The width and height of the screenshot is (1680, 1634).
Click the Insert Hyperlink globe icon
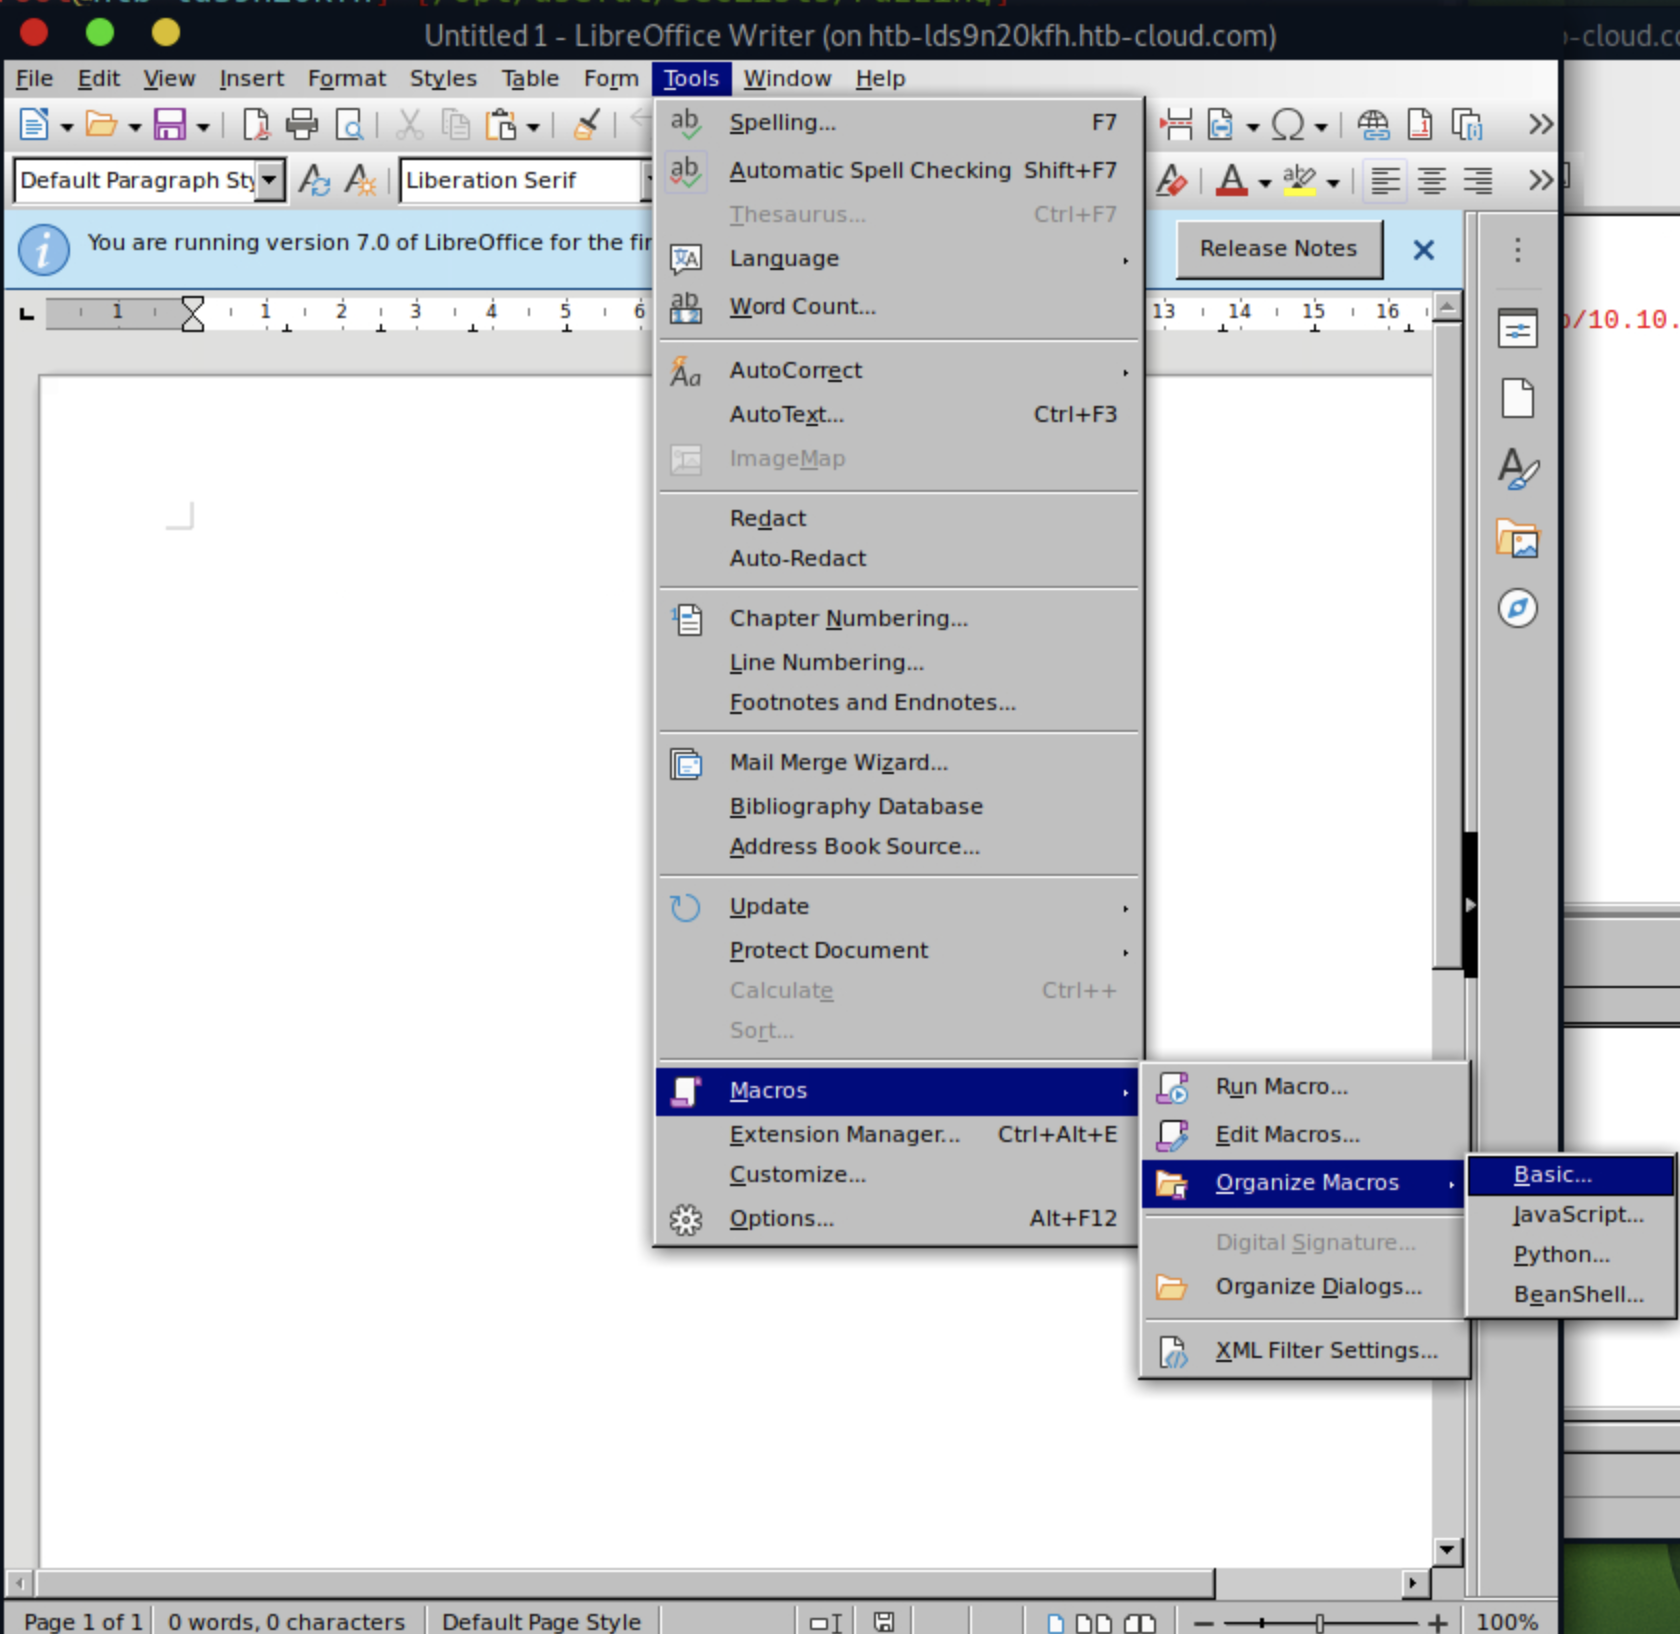pyautogui.click(x=1373, y=125)
